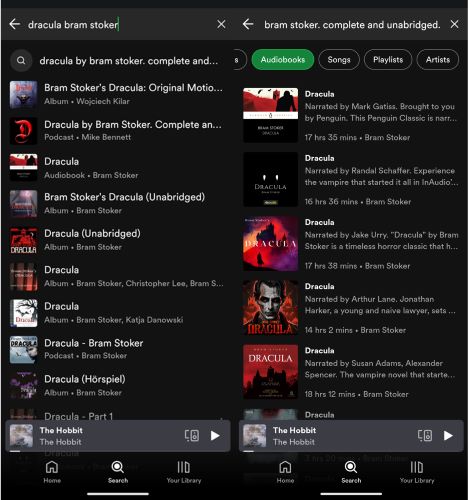The height and width of the screenshot is (500, 469).
Task: Focus the 'dracula bram stoker' search field
Action: [118, 25]
